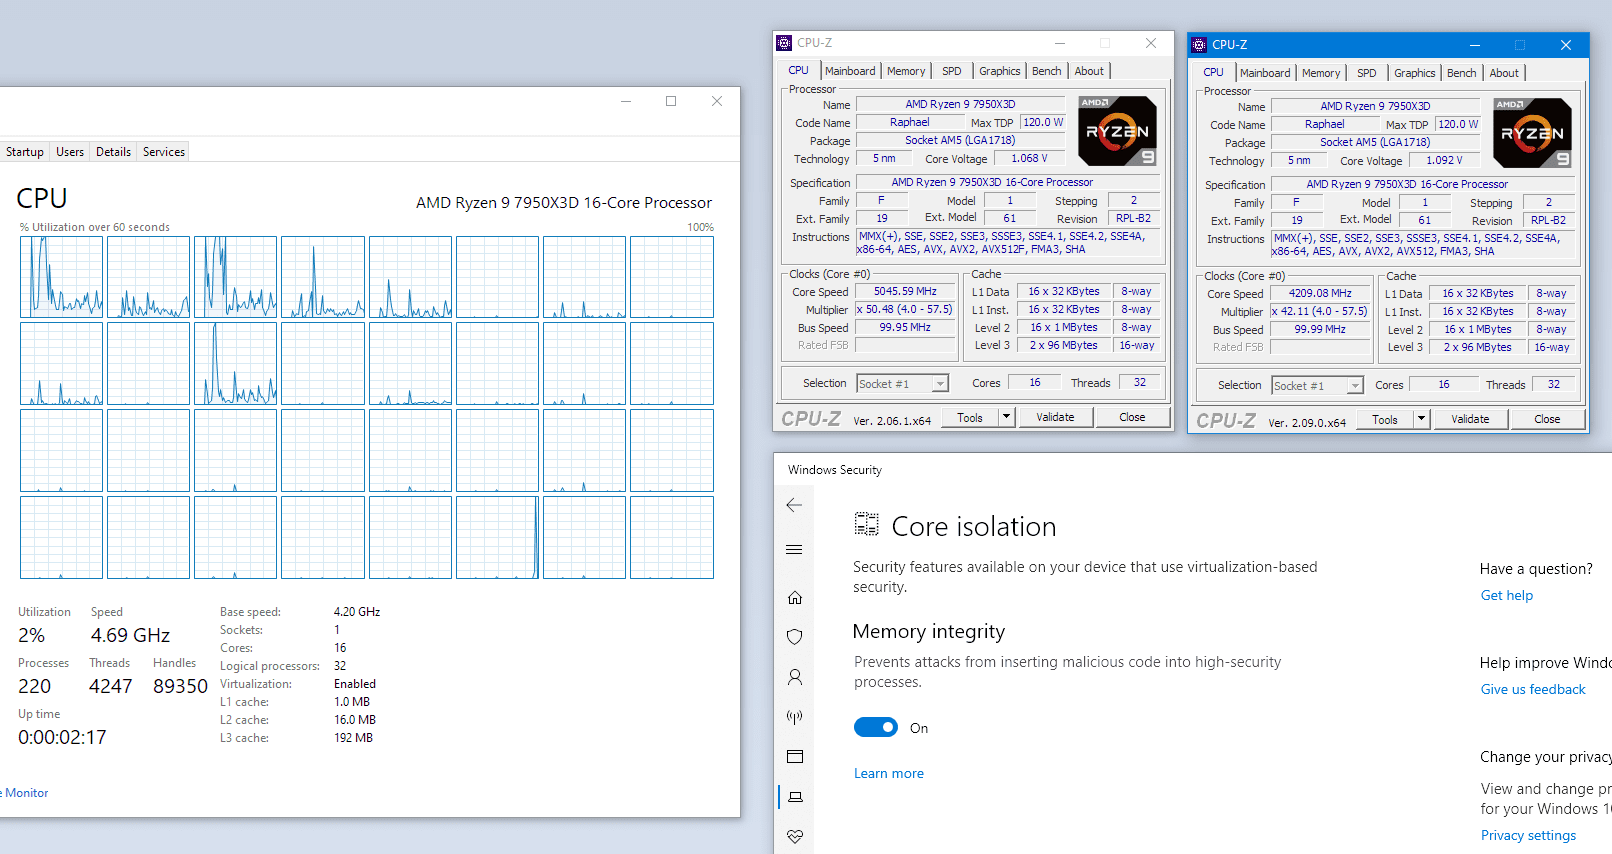1612x854 pixels.
Task: Open Device performance & health heart icon
Action: tap(795, 836)
